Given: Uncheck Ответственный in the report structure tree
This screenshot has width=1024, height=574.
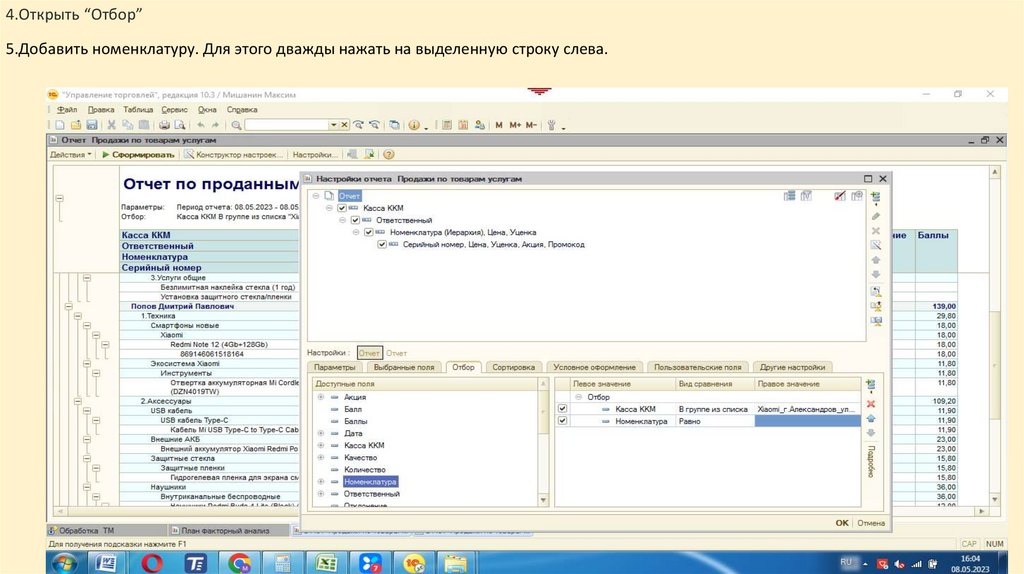Looking at the screenshot, I should point(354,220).
